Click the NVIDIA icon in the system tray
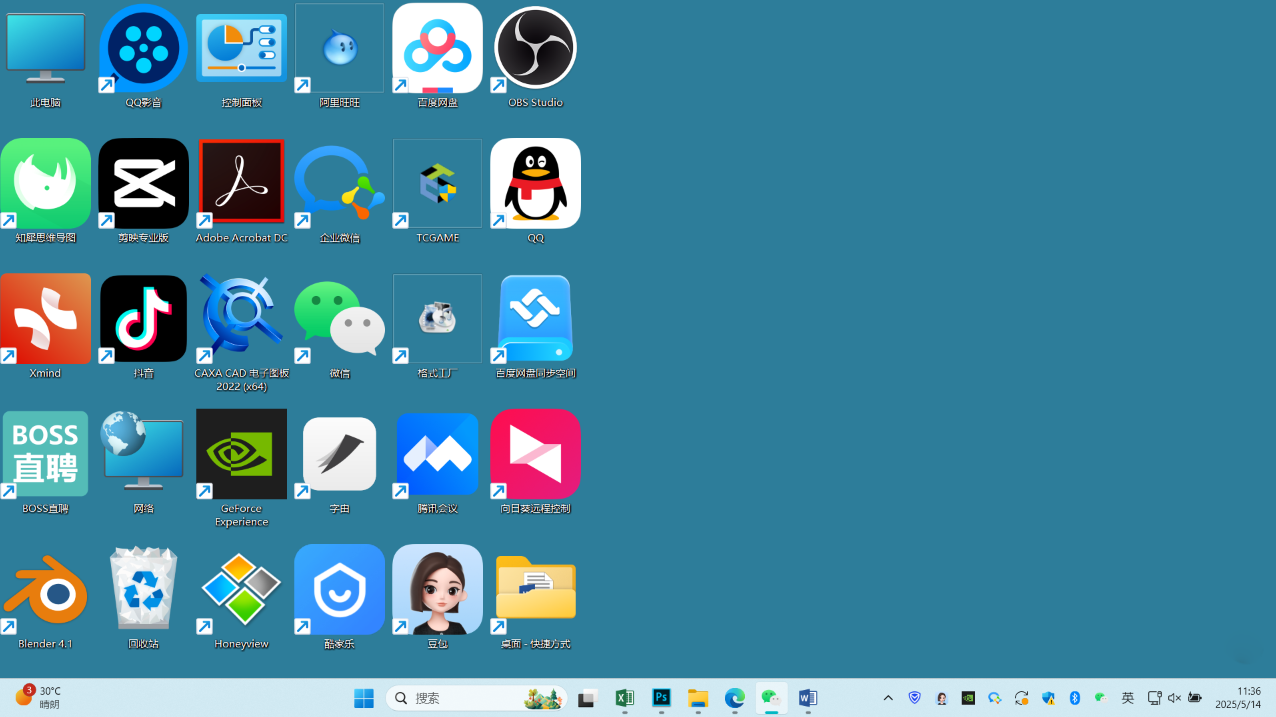 tap(968, 698)
